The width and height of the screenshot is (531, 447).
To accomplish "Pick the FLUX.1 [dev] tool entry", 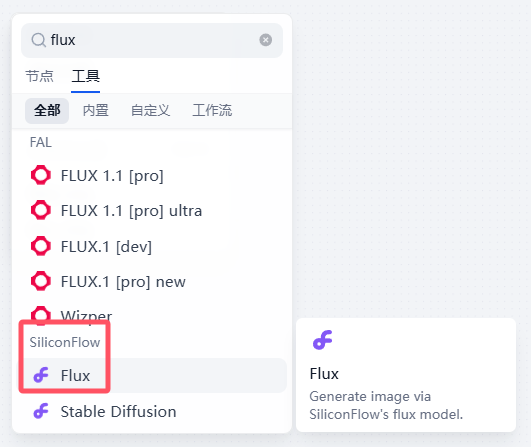I will click(x=152, y=246).
